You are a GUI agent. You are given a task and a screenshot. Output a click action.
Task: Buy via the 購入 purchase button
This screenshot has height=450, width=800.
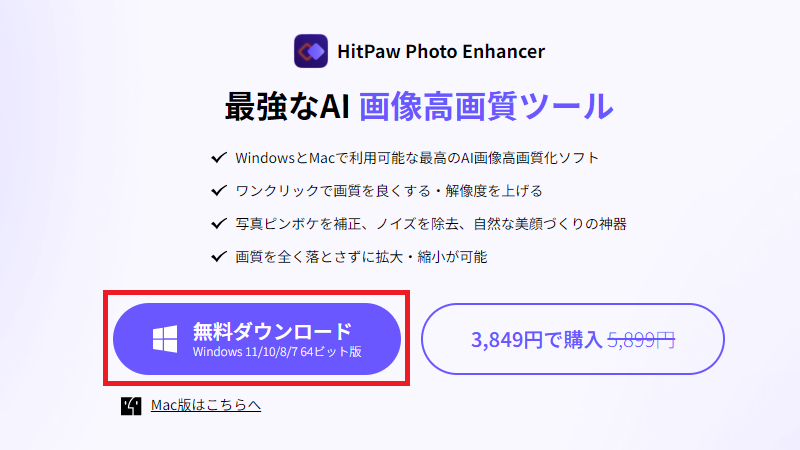[572, 339]
